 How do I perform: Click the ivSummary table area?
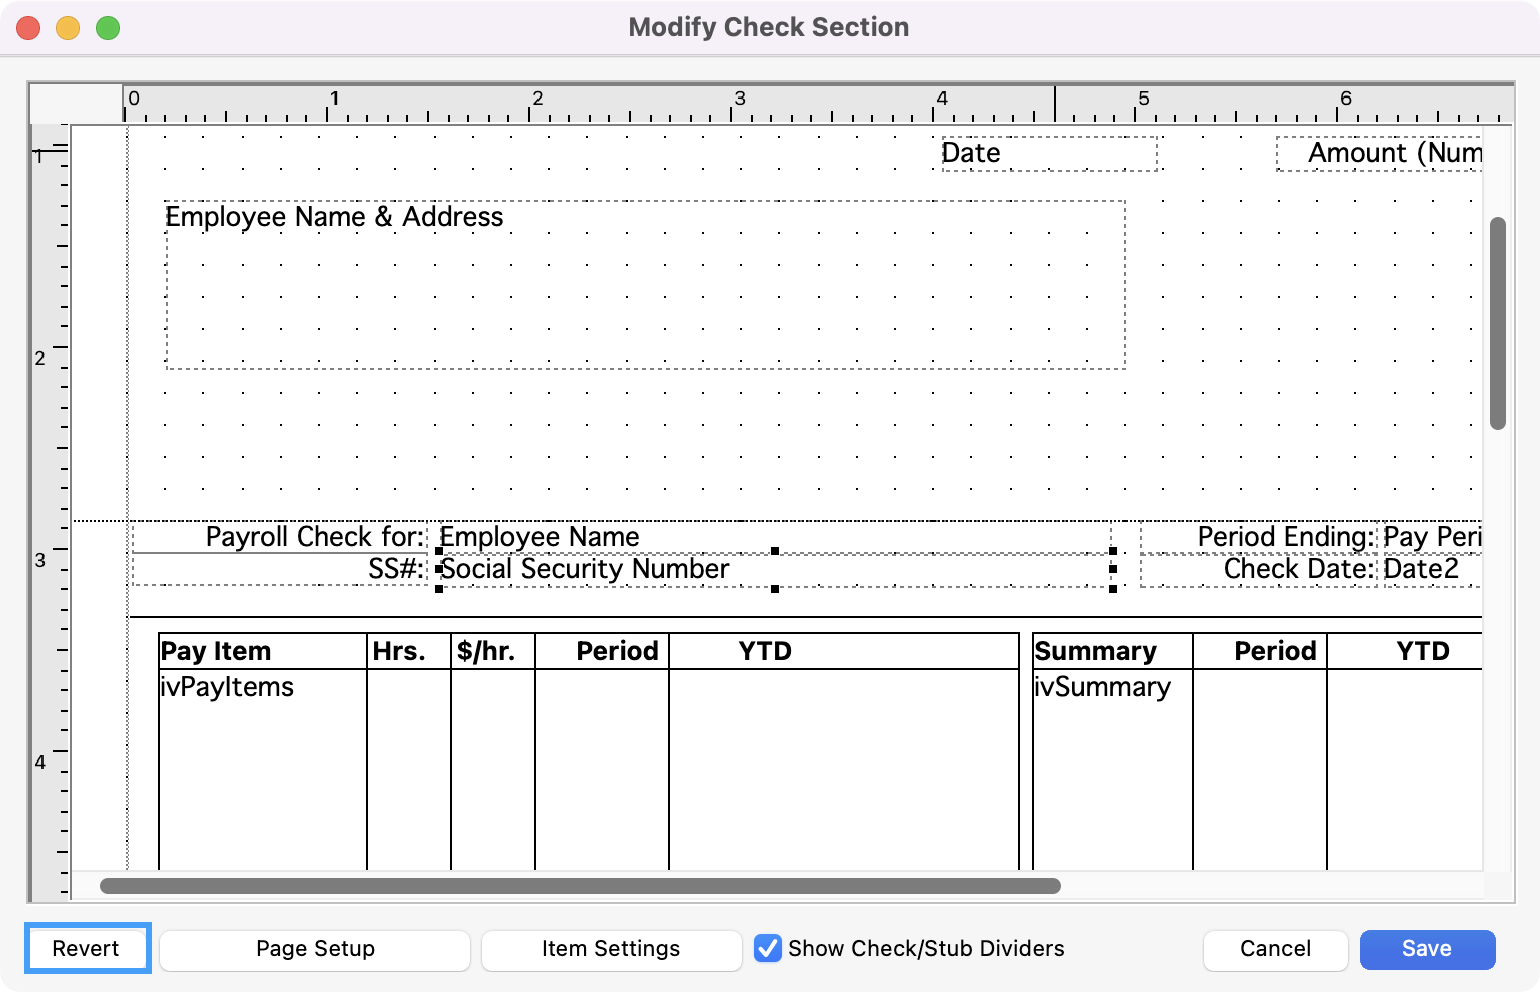[1112, 760]
